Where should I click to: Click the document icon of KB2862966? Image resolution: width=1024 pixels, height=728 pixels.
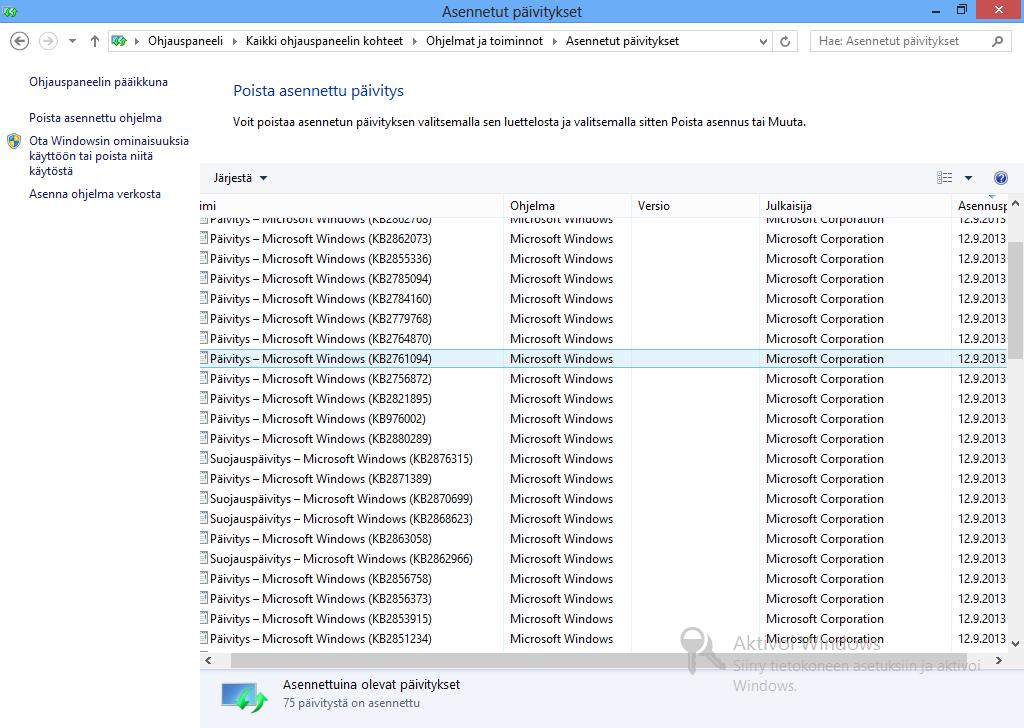point(204,558)
